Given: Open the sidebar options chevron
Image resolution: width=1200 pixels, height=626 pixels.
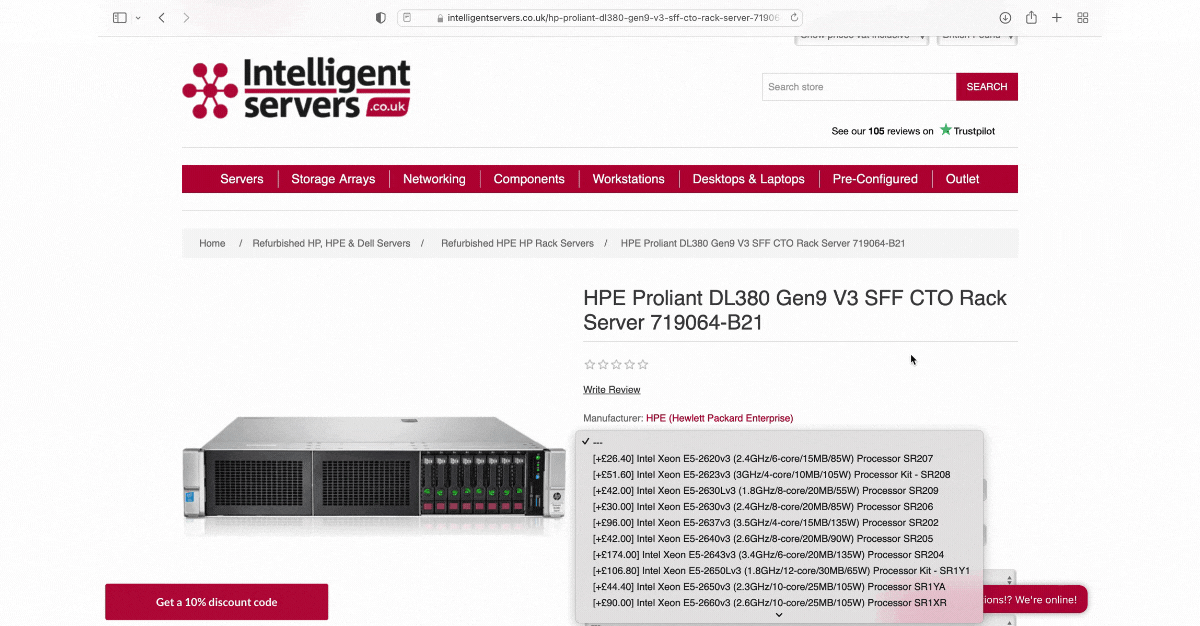Looking at the screenshot, I should click(x=138, y=18).
